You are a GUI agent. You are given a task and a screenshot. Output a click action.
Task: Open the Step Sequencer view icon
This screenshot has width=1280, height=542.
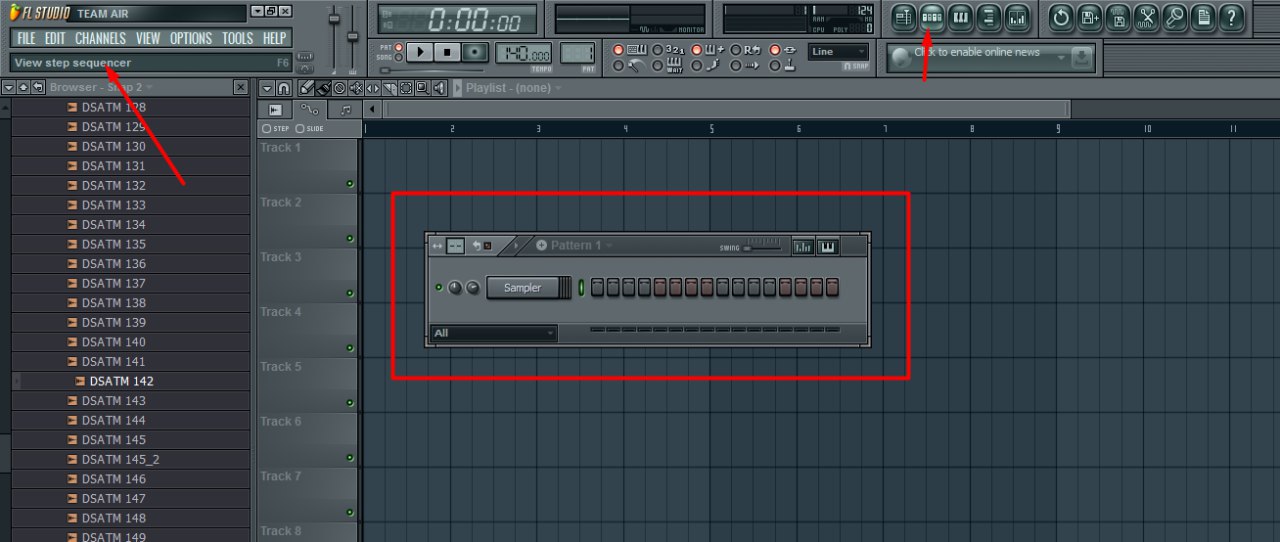932,16
